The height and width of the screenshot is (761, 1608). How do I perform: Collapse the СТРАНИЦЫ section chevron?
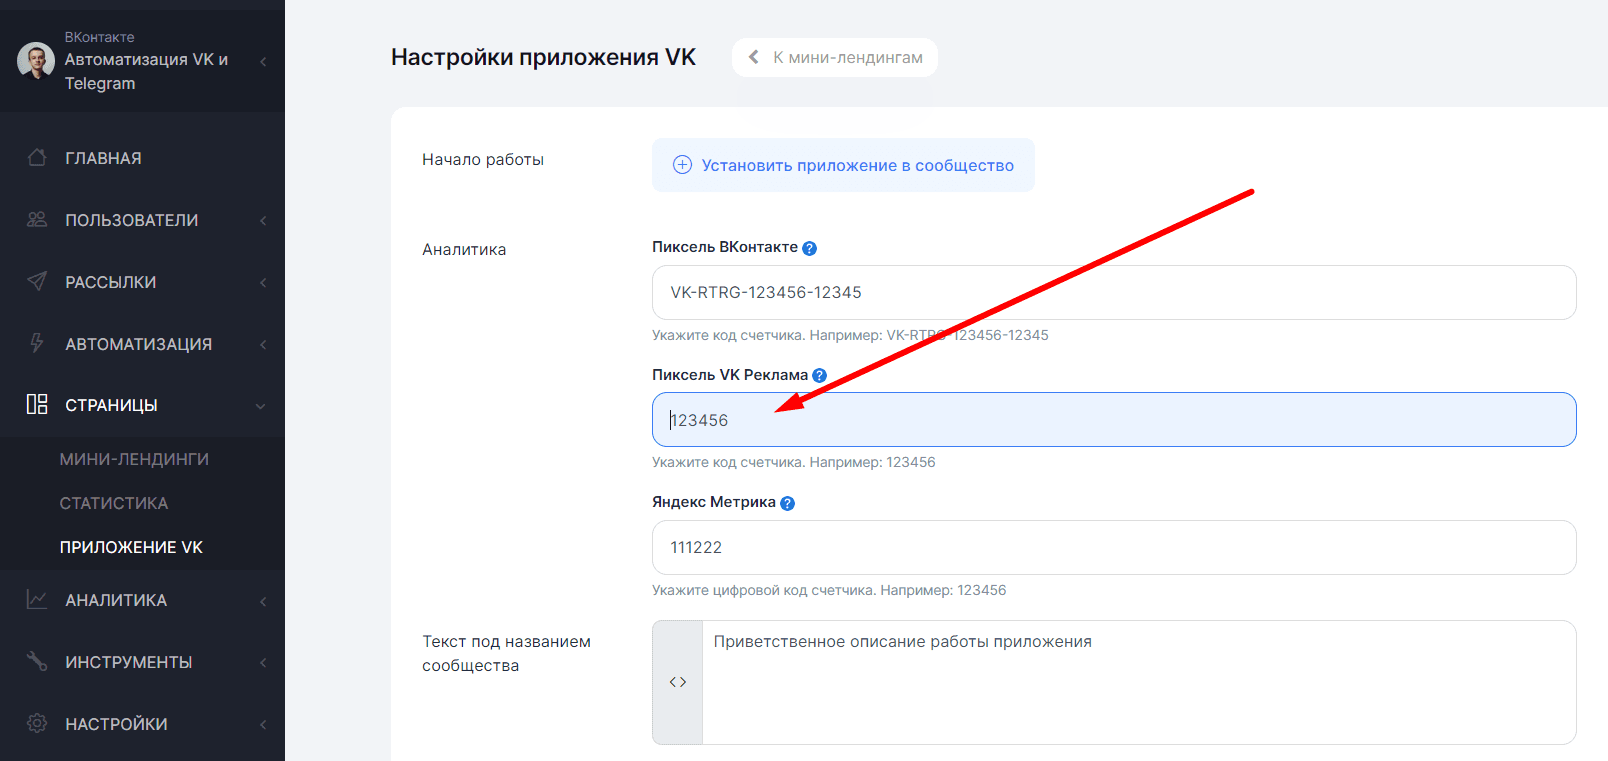click(x=261, y=406)
